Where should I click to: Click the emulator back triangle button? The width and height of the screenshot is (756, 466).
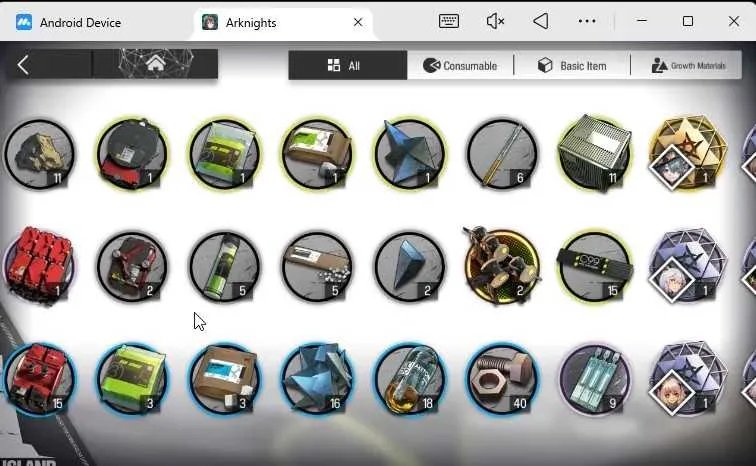point(541,21)
